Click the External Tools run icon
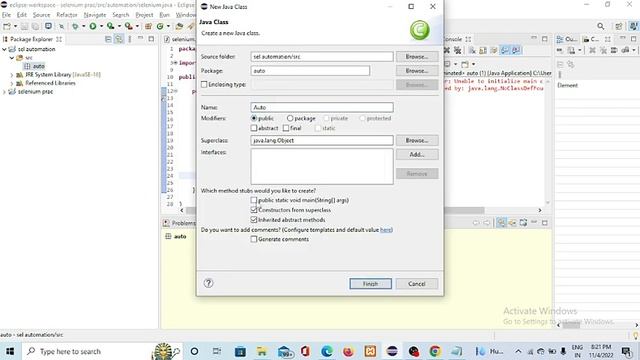Viewport: 640px width, 360px height. coord(129,26)
